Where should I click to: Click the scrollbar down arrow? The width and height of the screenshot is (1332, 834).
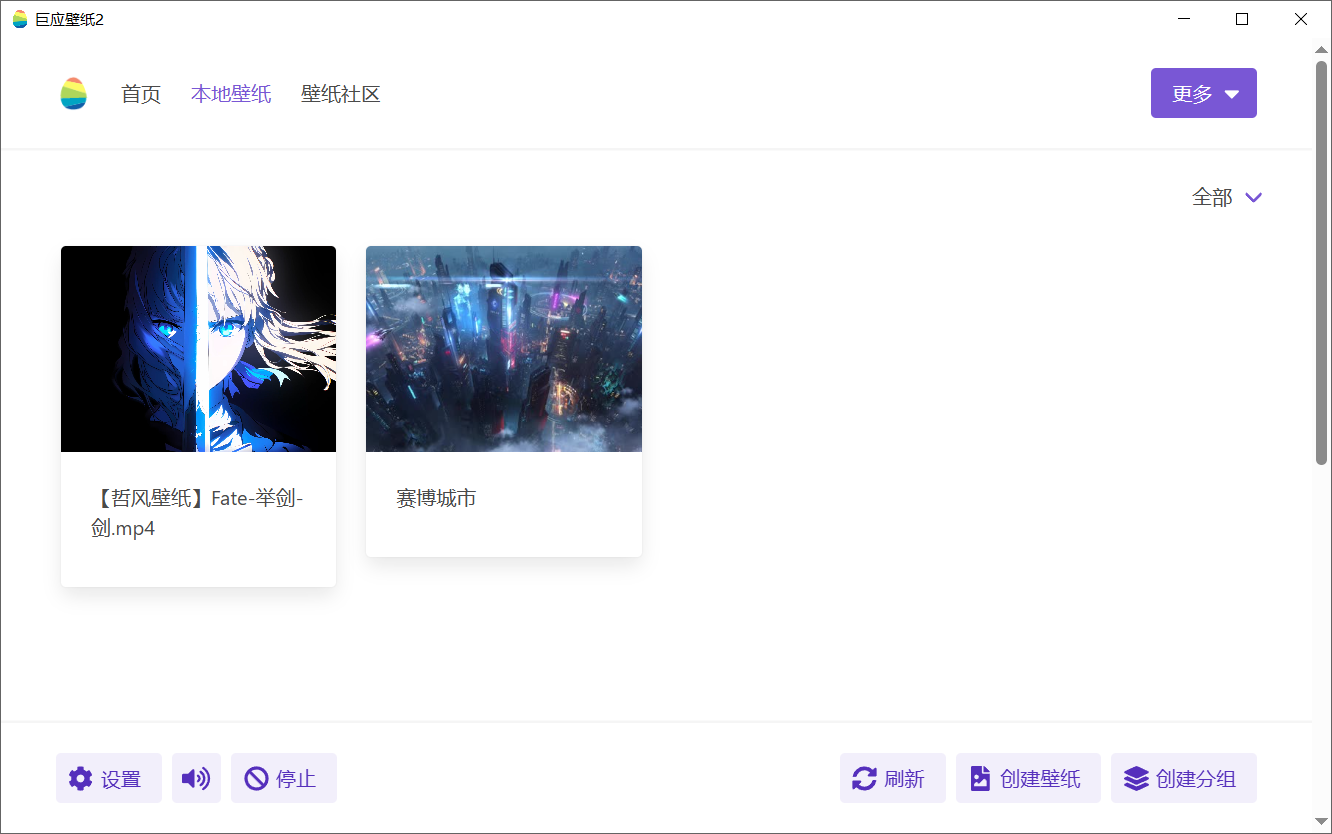point(1322,821)
